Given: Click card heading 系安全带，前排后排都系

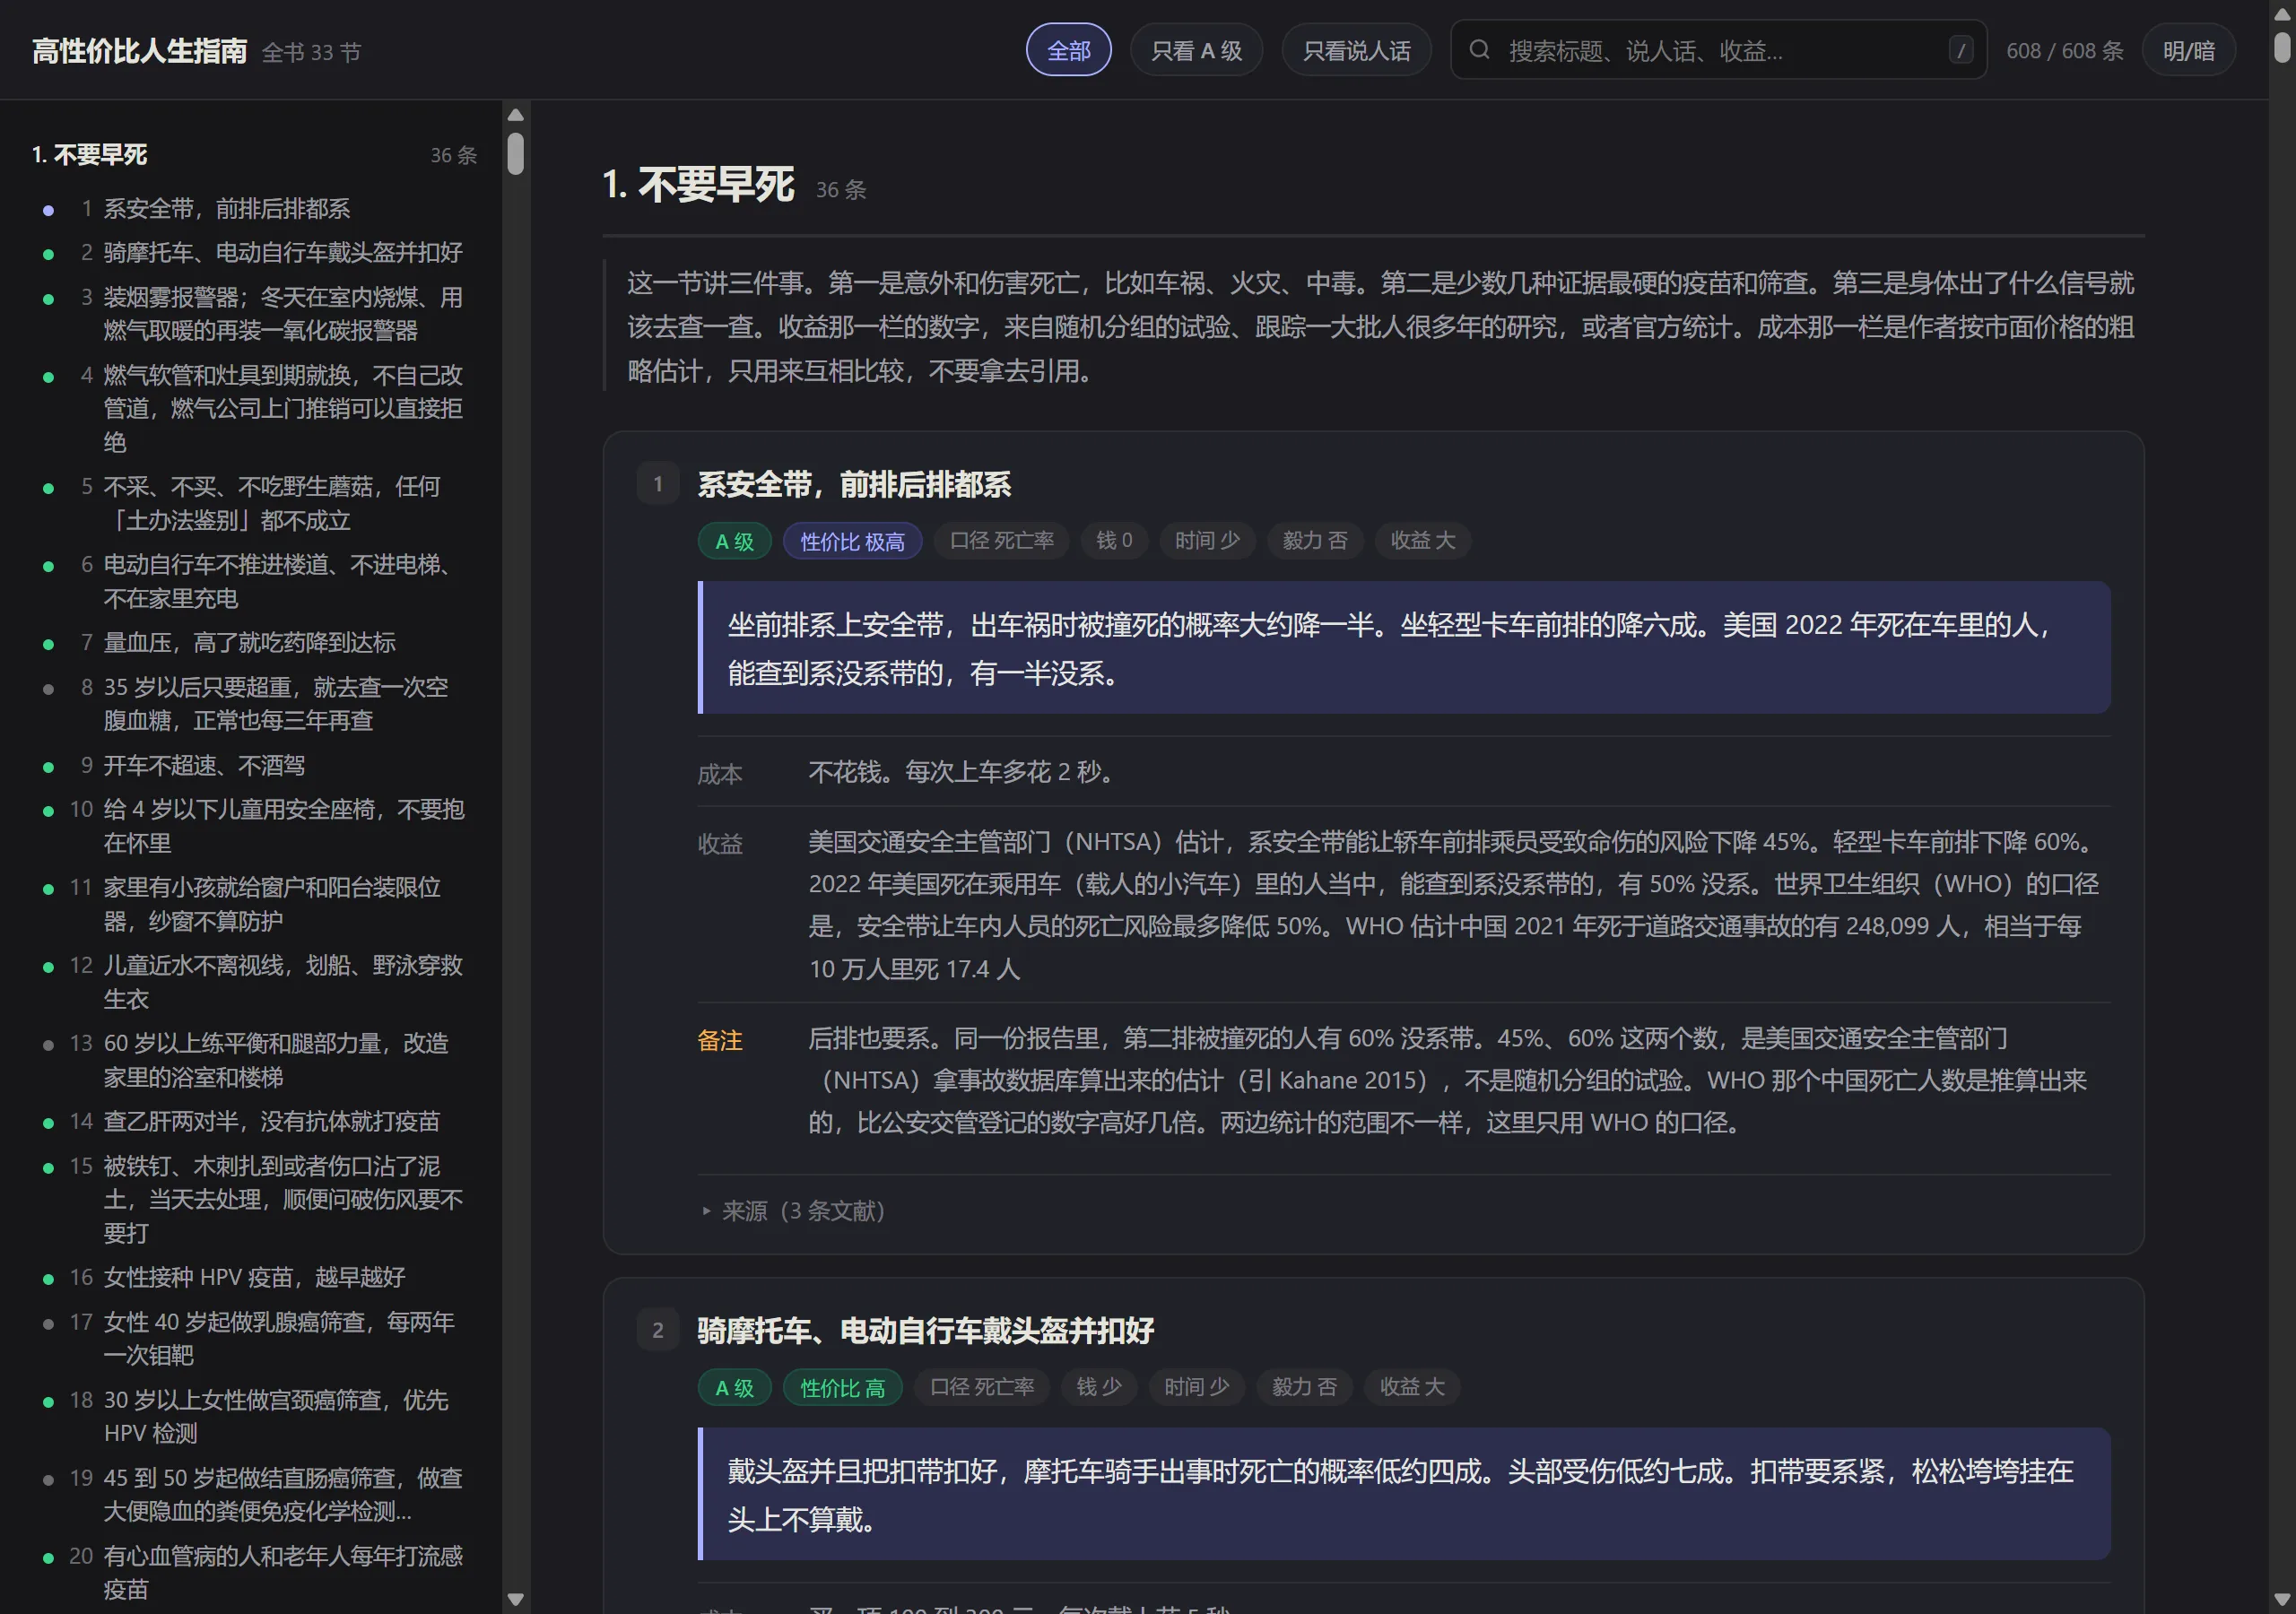Looking at the screenshot, I should point(854,485).
